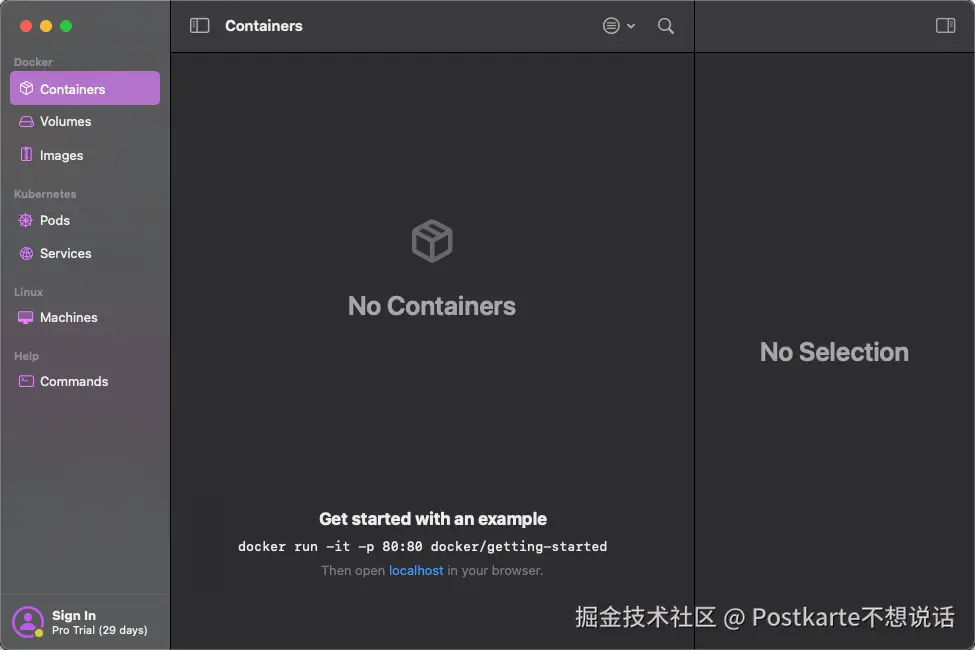Click the Docker section header
Image resolution: width=975 pixels, height=650 pixels.
33,62
